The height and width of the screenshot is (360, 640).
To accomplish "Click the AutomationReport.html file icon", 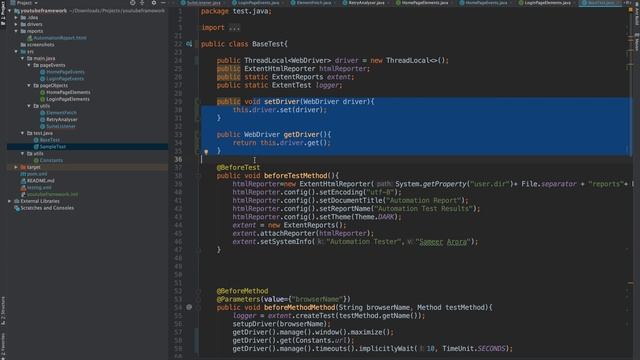I will coord(29,38).
